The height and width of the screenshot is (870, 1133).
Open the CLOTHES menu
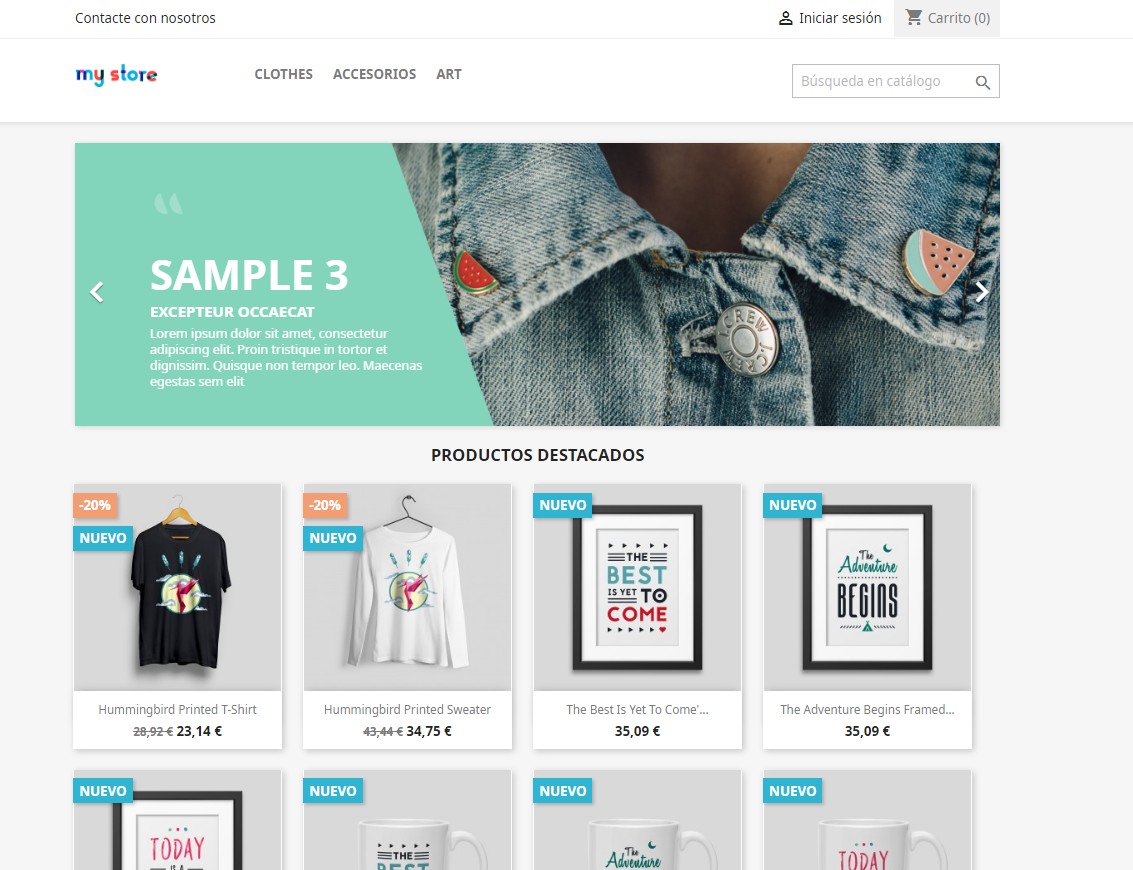(283, 74)
